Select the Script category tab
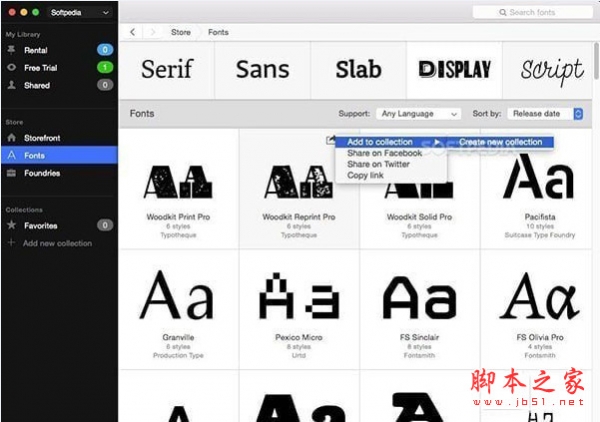The image size is (600, 422). coord(549,70)
